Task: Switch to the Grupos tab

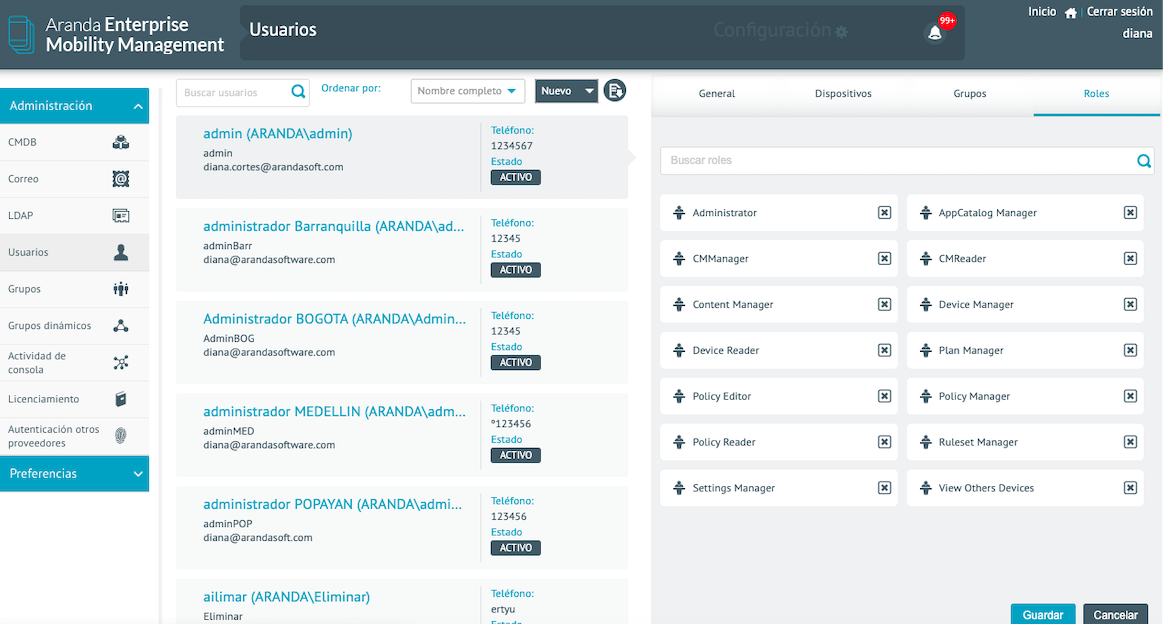Action: coord(969,94)
